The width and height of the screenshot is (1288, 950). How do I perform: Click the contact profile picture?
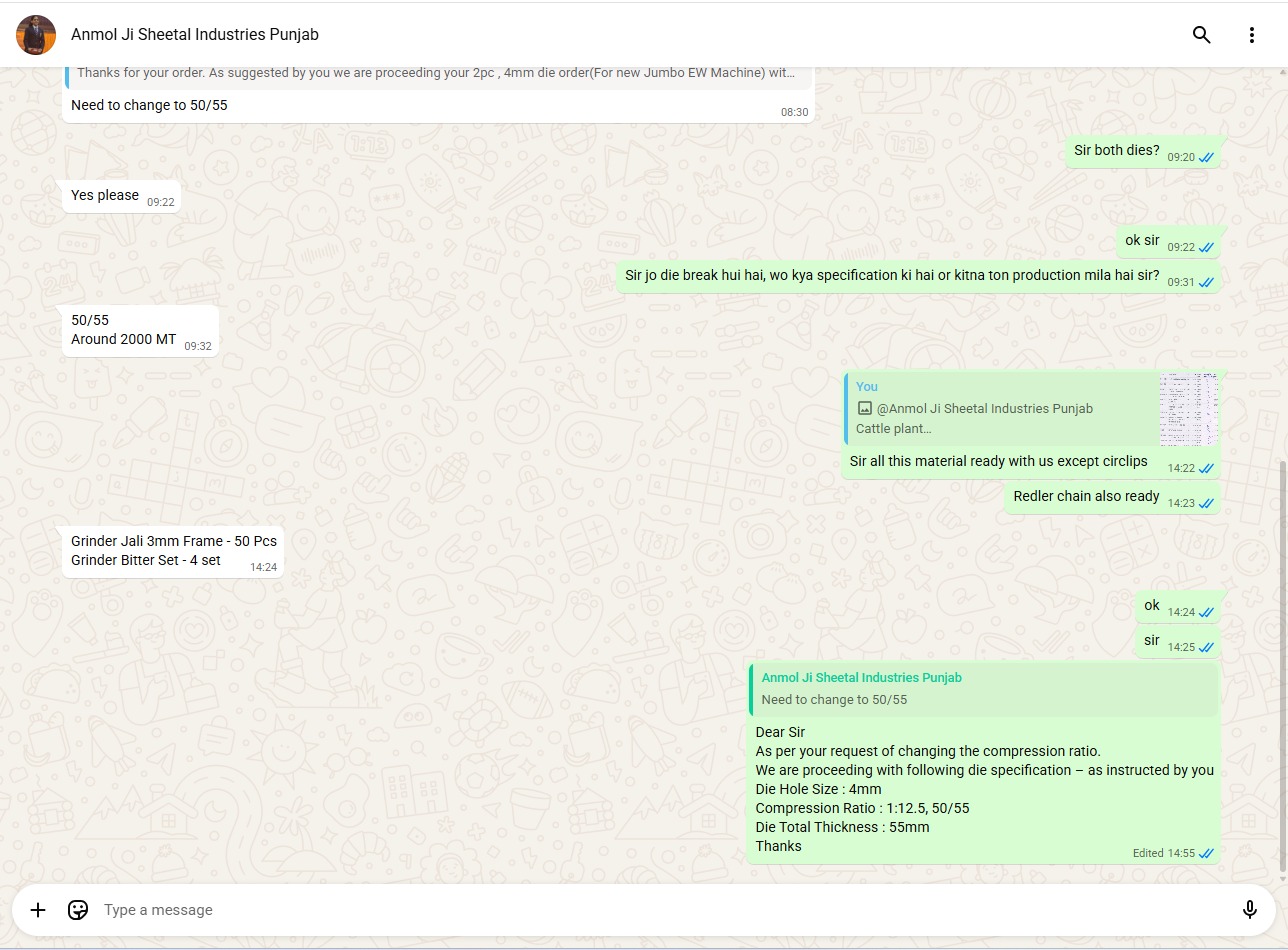[36, 35]
